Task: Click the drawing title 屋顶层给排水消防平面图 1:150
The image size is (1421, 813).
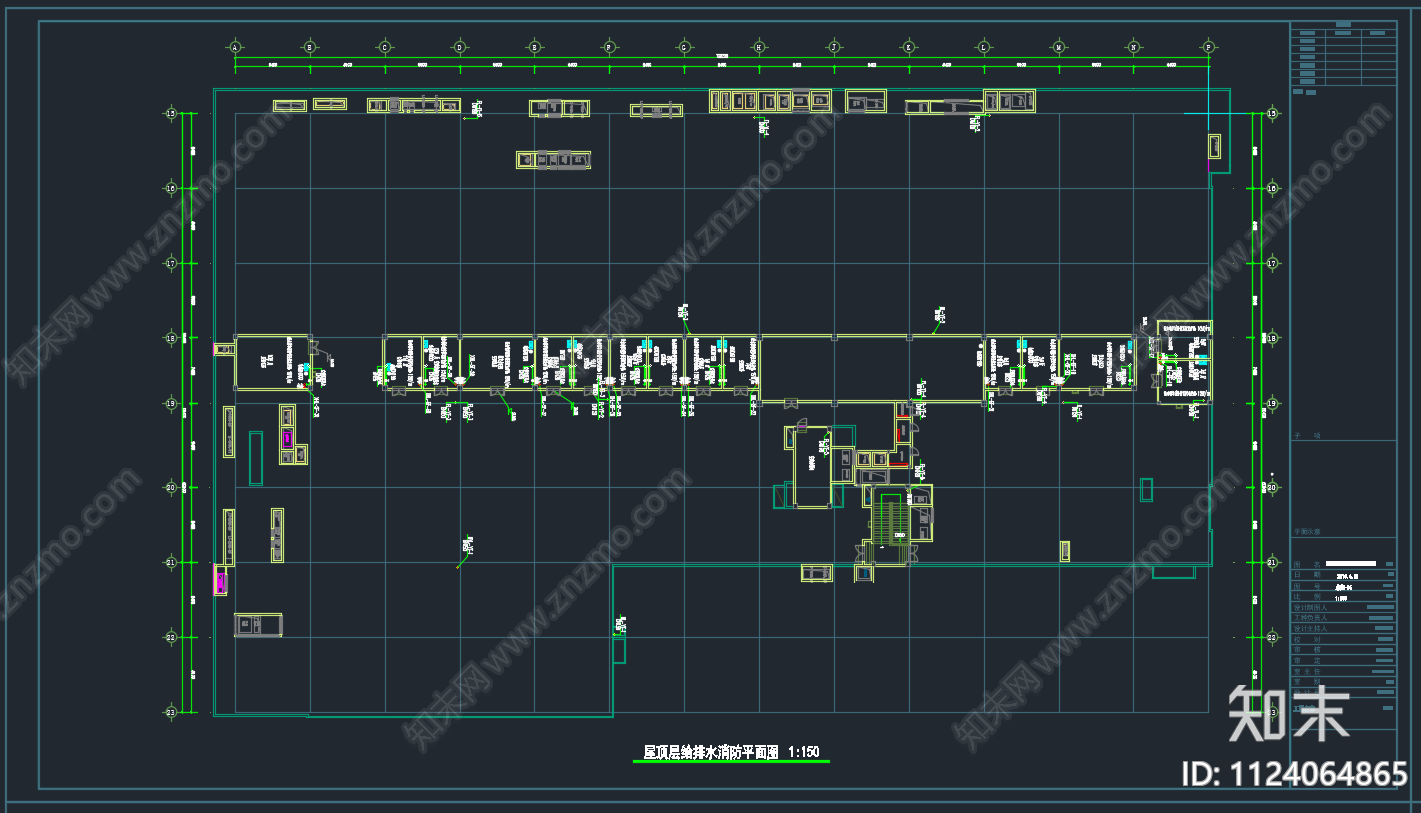Action: click(731, 752)
